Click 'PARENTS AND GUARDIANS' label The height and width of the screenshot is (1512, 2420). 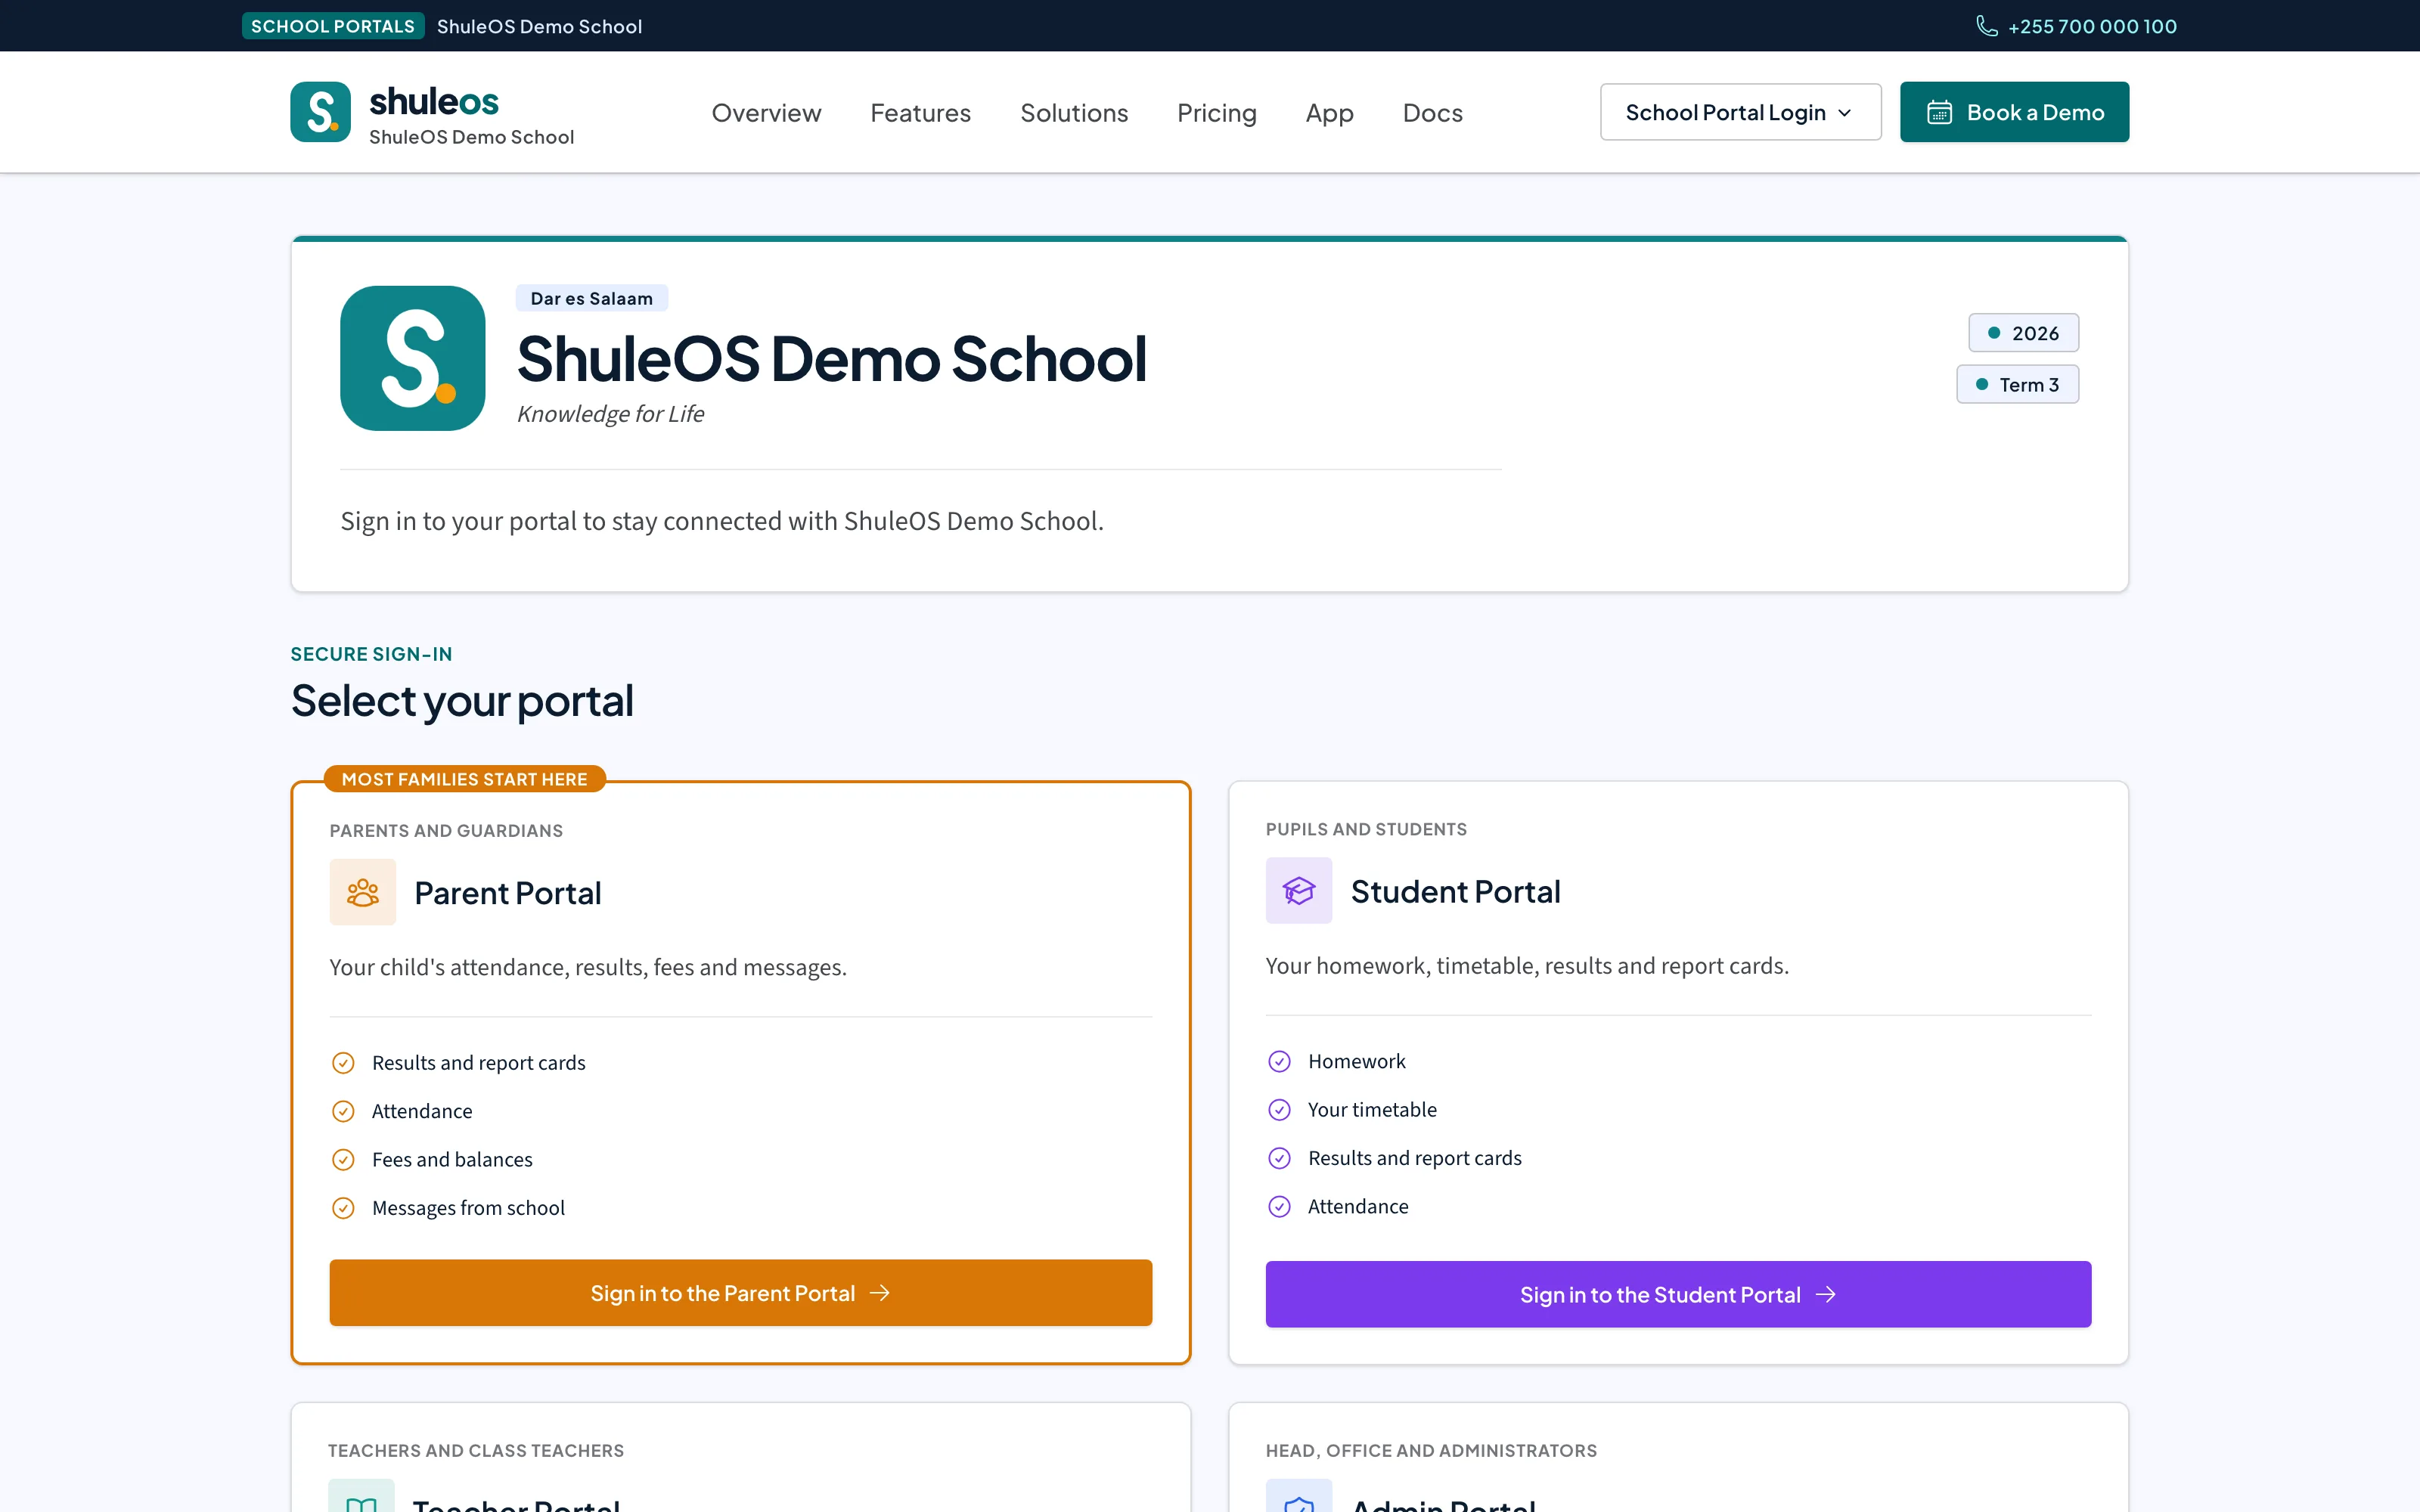(446, 831)
